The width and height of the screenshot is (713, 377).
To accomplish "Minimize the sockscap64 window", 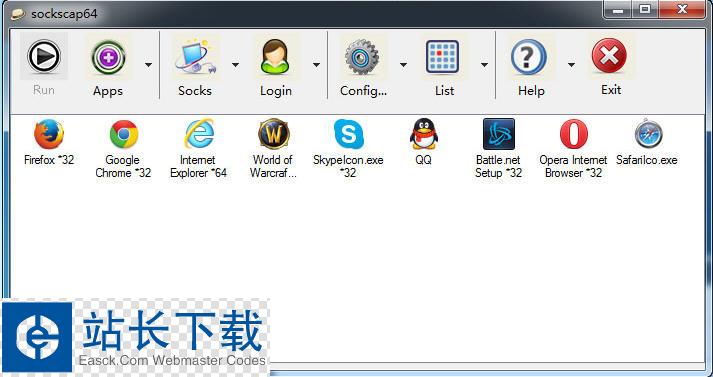I will (x=618, y=9).
